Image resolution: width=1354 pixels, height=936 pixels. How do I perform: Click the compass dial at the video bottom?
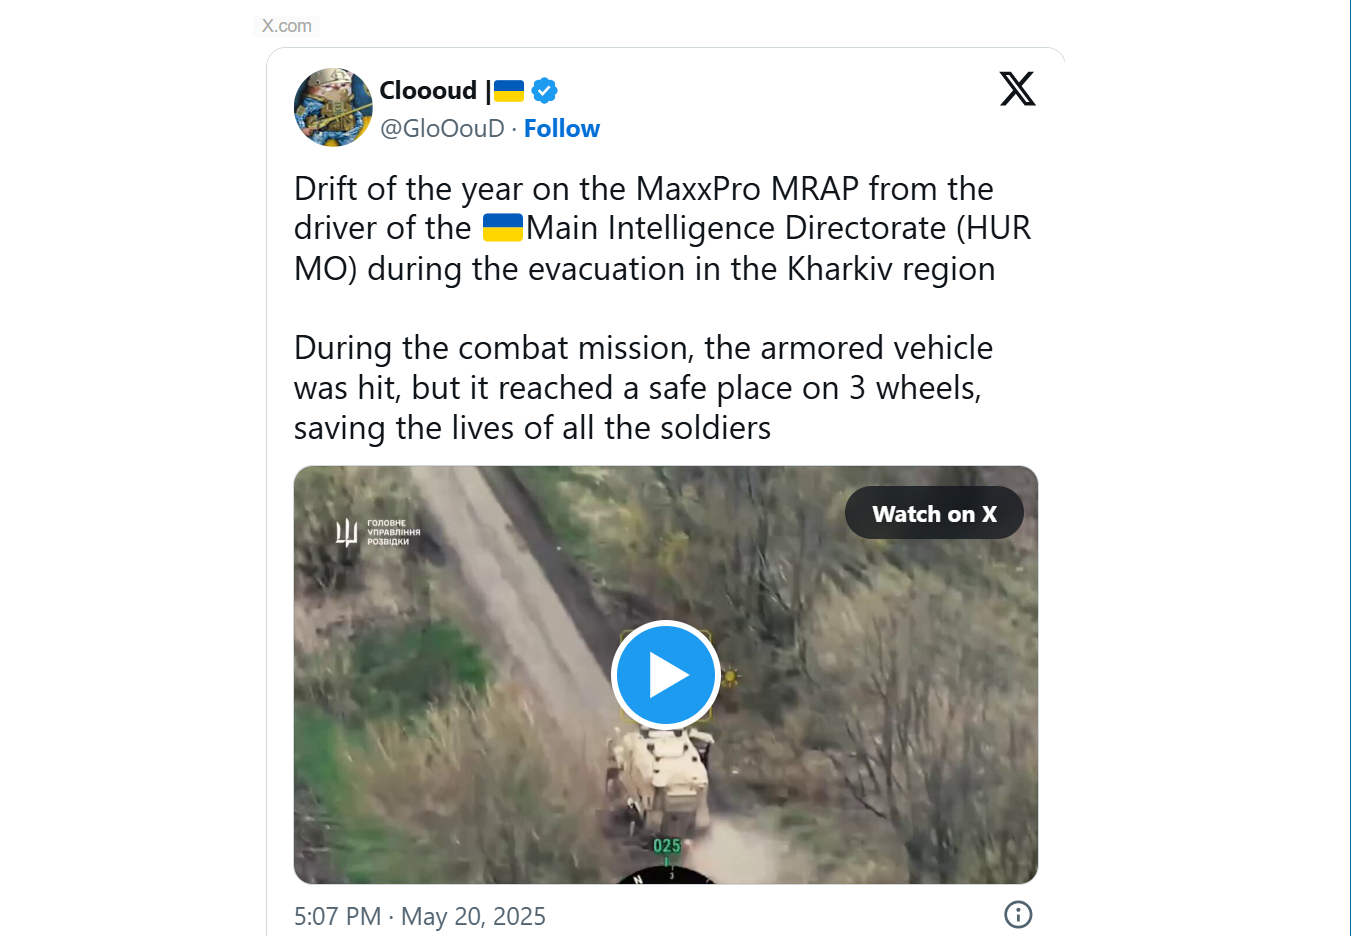667,877
